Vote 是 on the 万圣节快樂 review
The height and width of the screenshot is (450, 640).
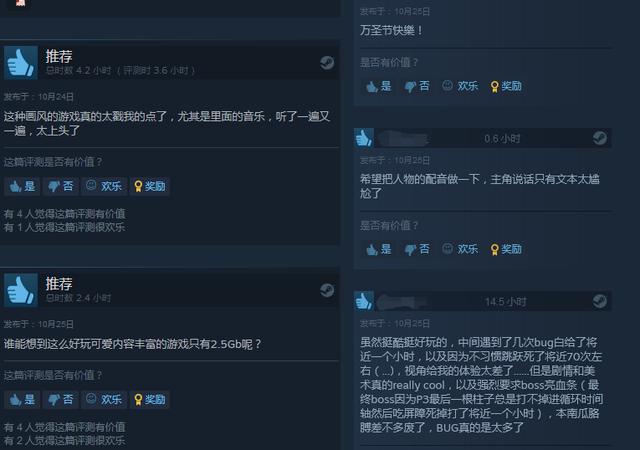(379, 86)
